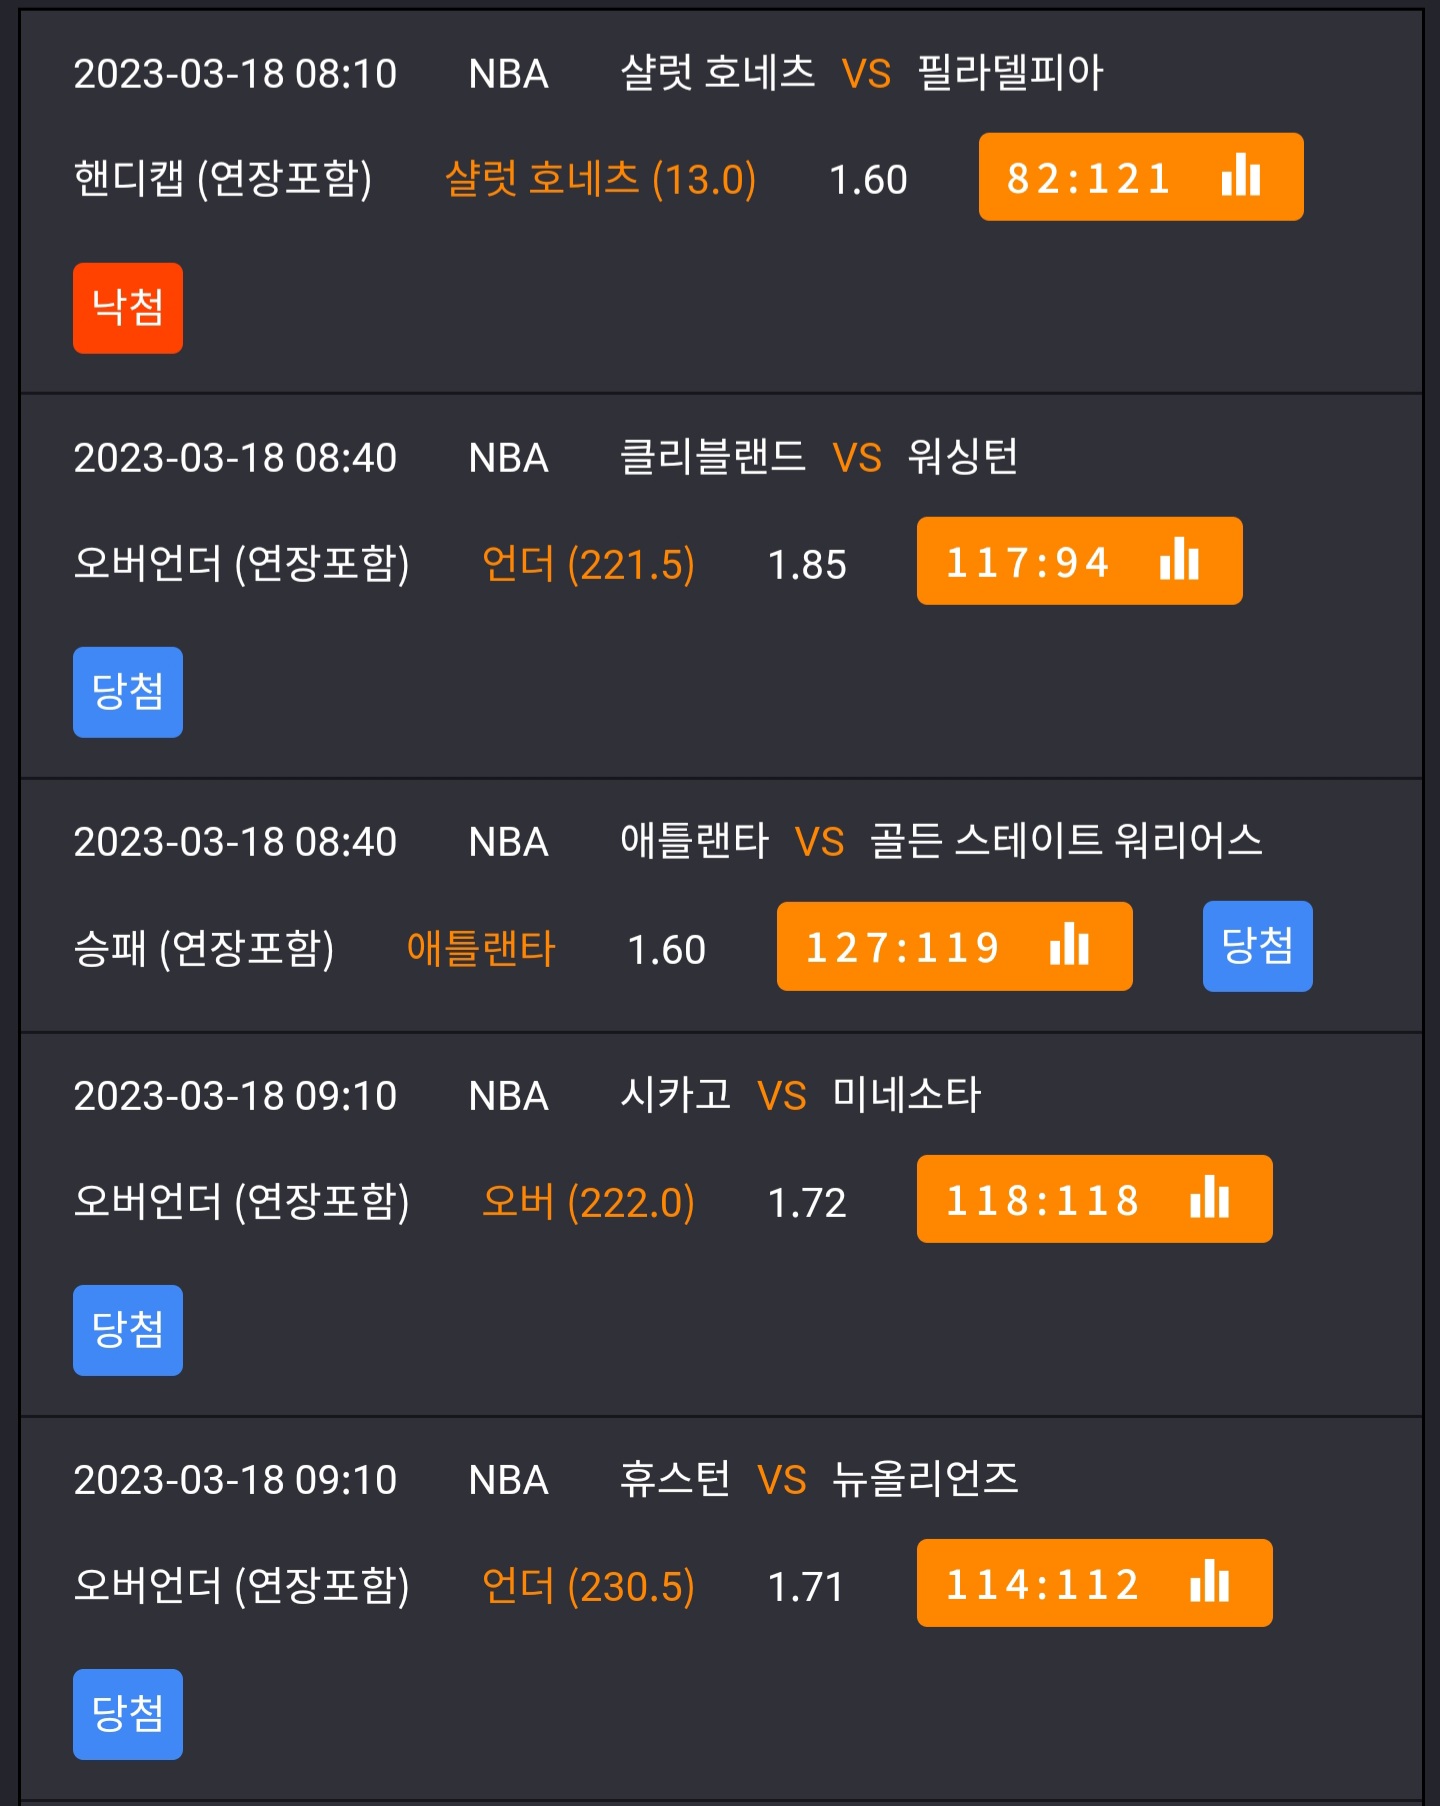Select the 오버 (222.0) pick

pos(588,1202)
